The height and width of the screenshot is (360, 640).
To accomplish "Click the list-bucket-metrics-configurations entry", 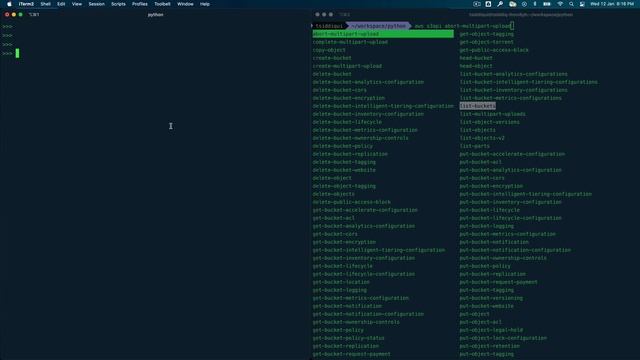I will click(x=511, y=98).
